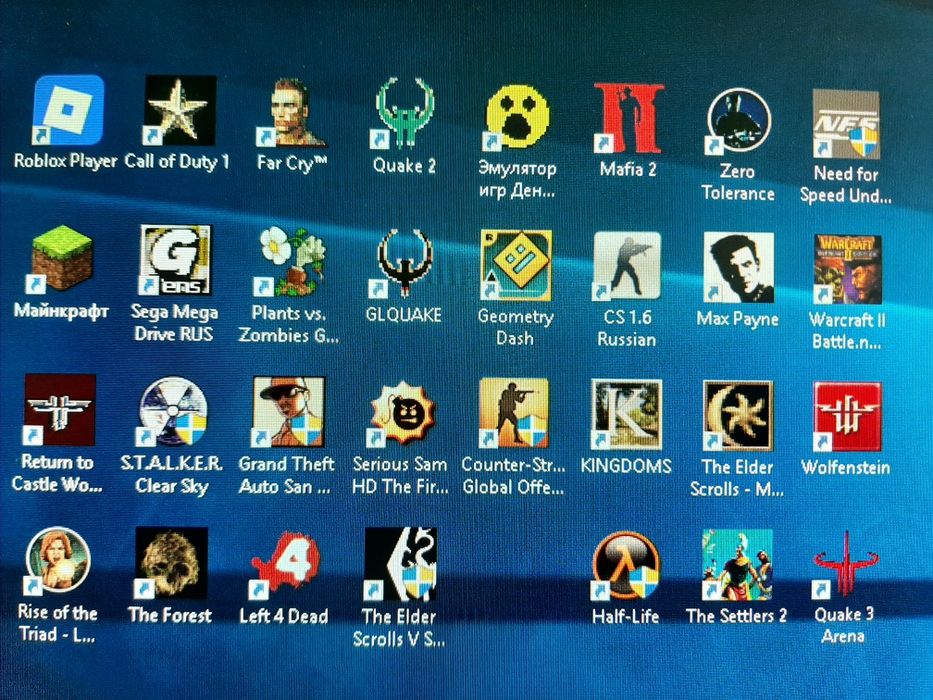Select S.T.A.L.K.E.R. Clear Sky icon
Screen dimensions: 933x700
click(x=173, y=411)
